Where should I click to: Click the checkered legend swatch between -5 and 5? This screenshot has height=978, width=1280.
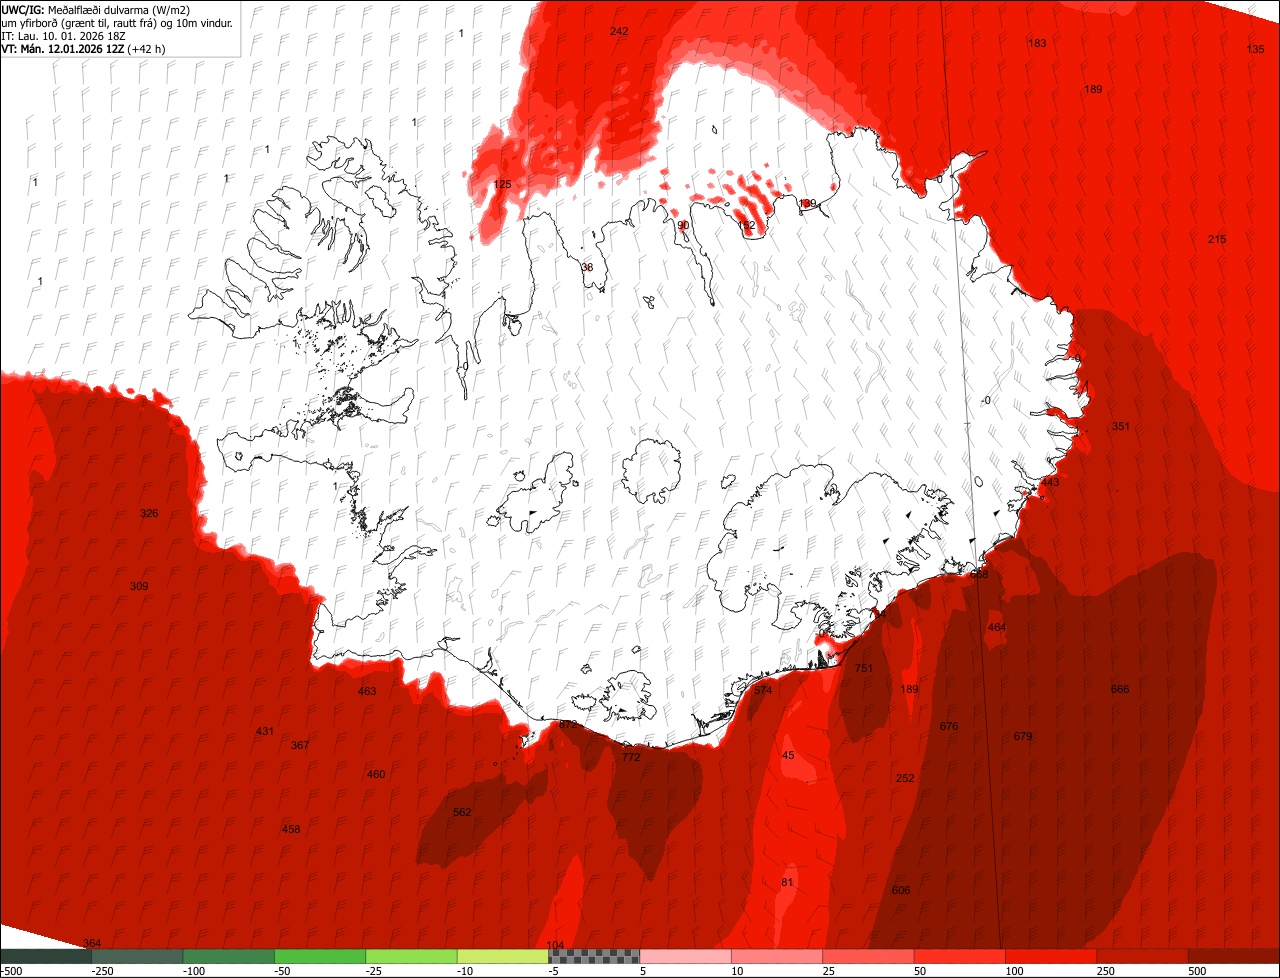pyautogui.click(x=594, y=956)
